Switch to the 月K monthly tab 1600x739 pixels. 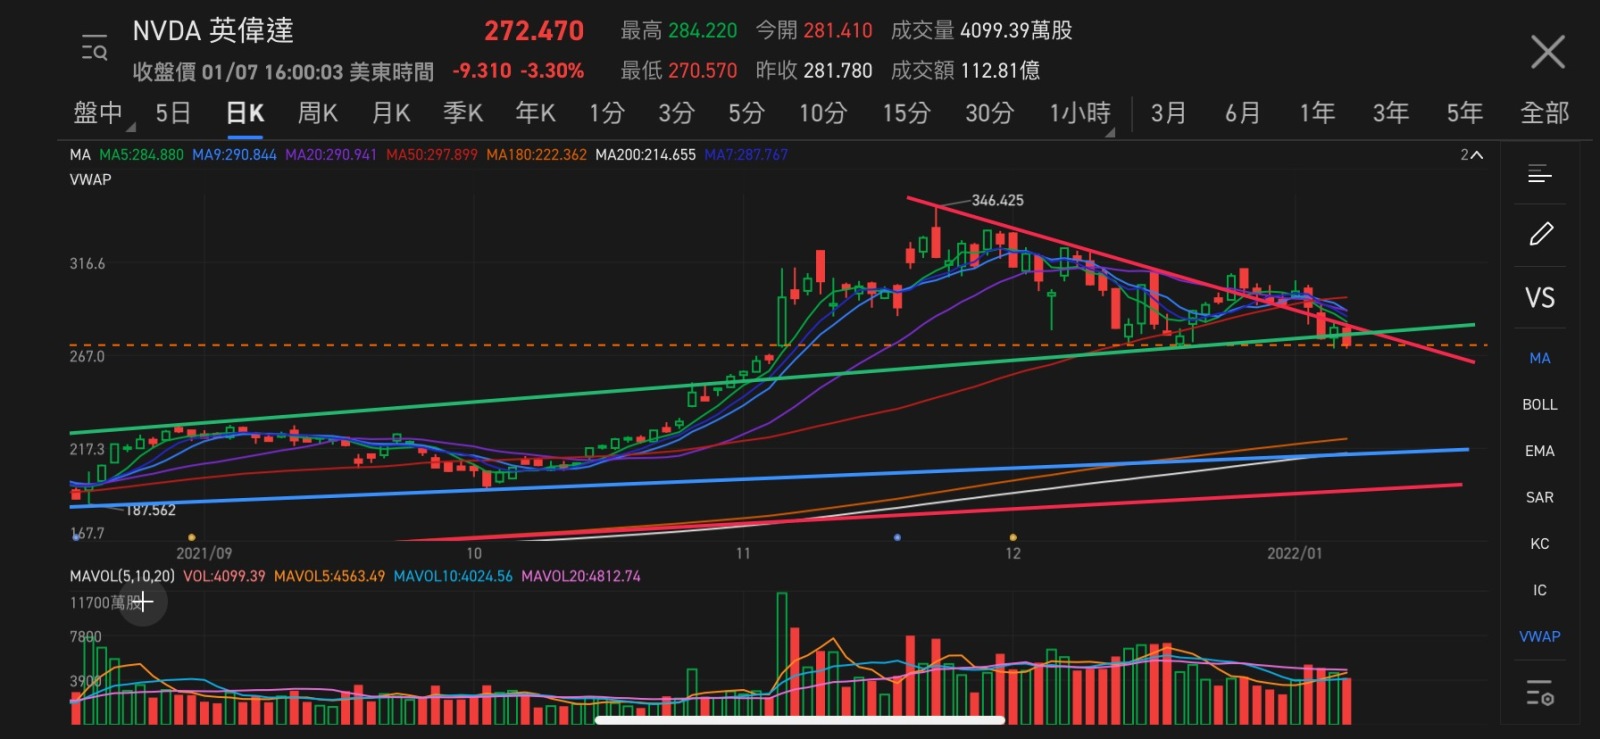[x=391, y=113]
